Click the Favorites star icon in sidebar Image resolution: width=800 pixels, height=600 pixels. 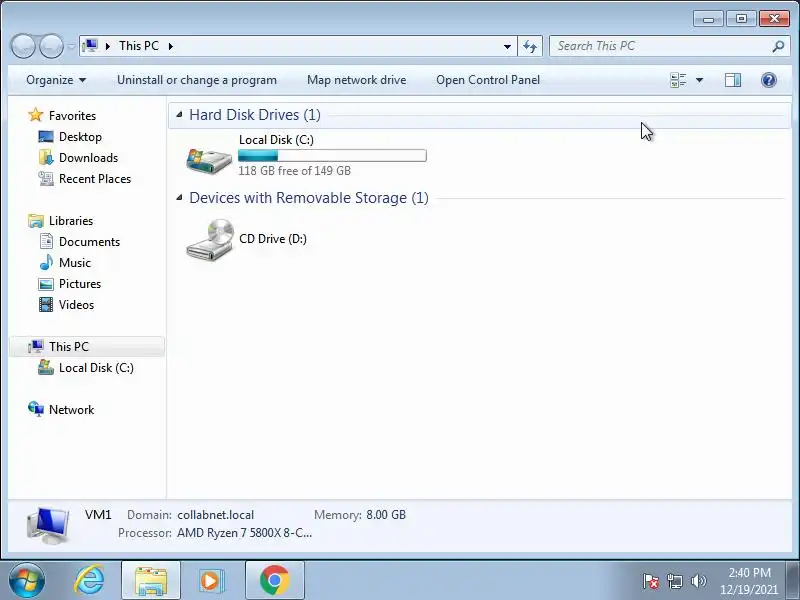[36, 115]
